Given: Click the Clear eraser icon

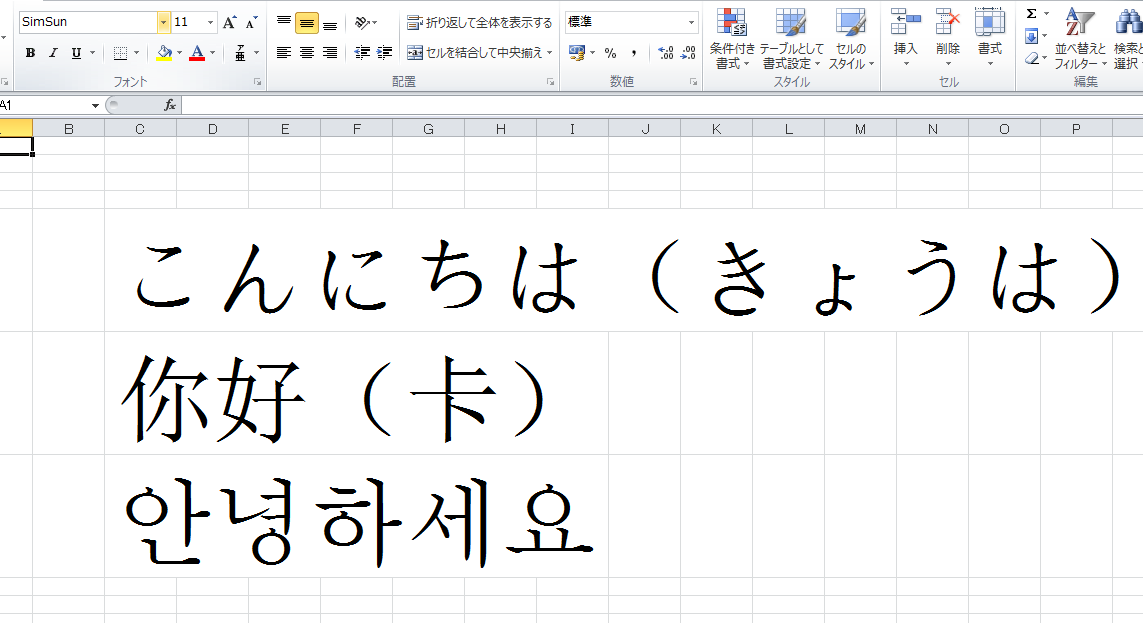Looking at the screenshot, I should pos(1031,58).
